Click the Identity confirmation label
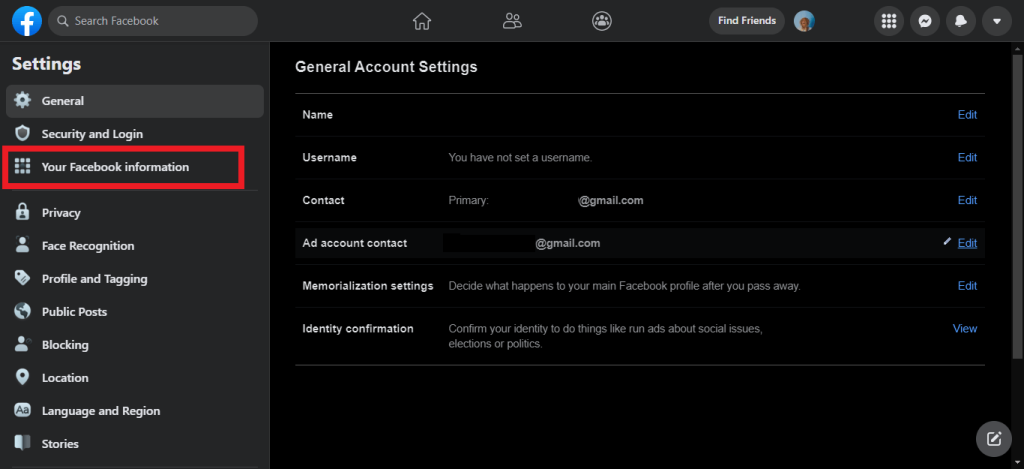The height and width of the screenshot is (469, 1024). (x=358, y=329)
